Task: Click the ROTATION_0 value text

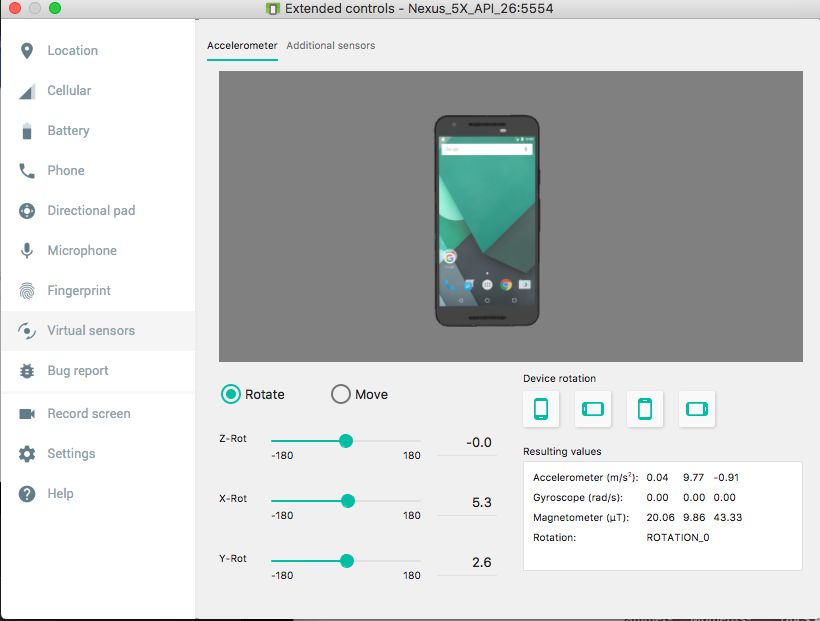Action: [x=678, y=537]
